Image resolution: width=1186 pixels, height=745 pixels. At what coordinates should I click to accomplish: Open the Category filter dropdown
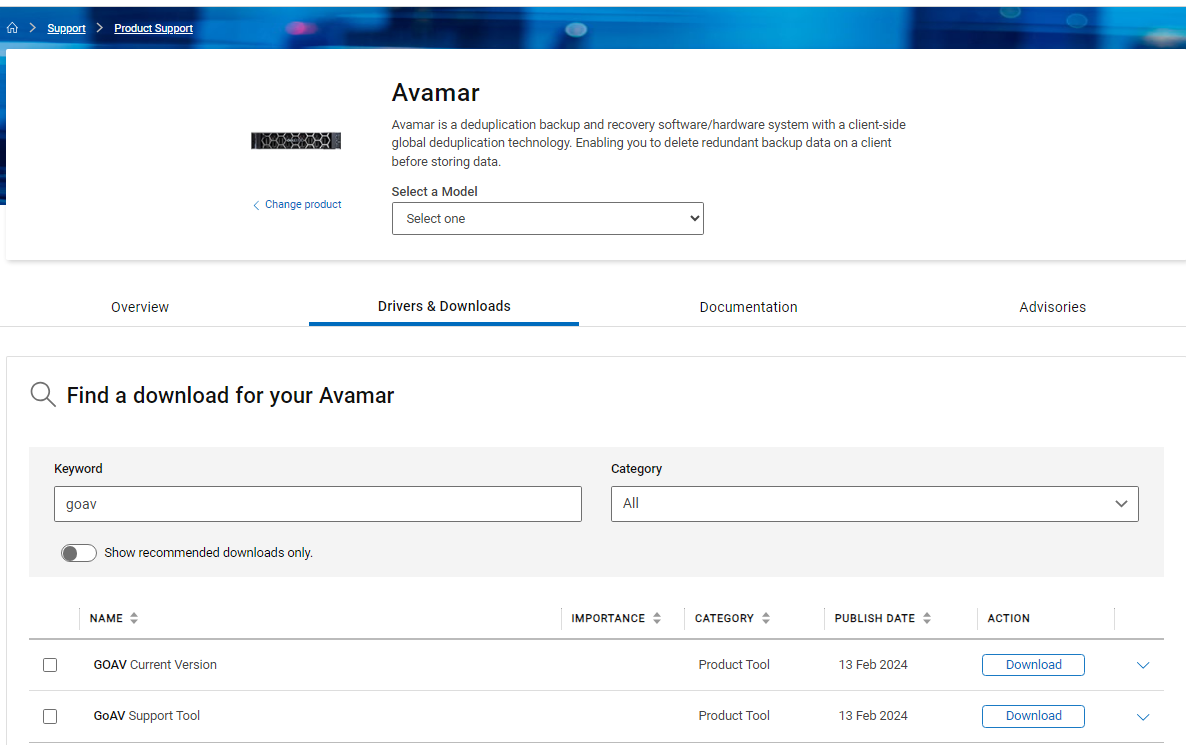click(x=874, y=504)
